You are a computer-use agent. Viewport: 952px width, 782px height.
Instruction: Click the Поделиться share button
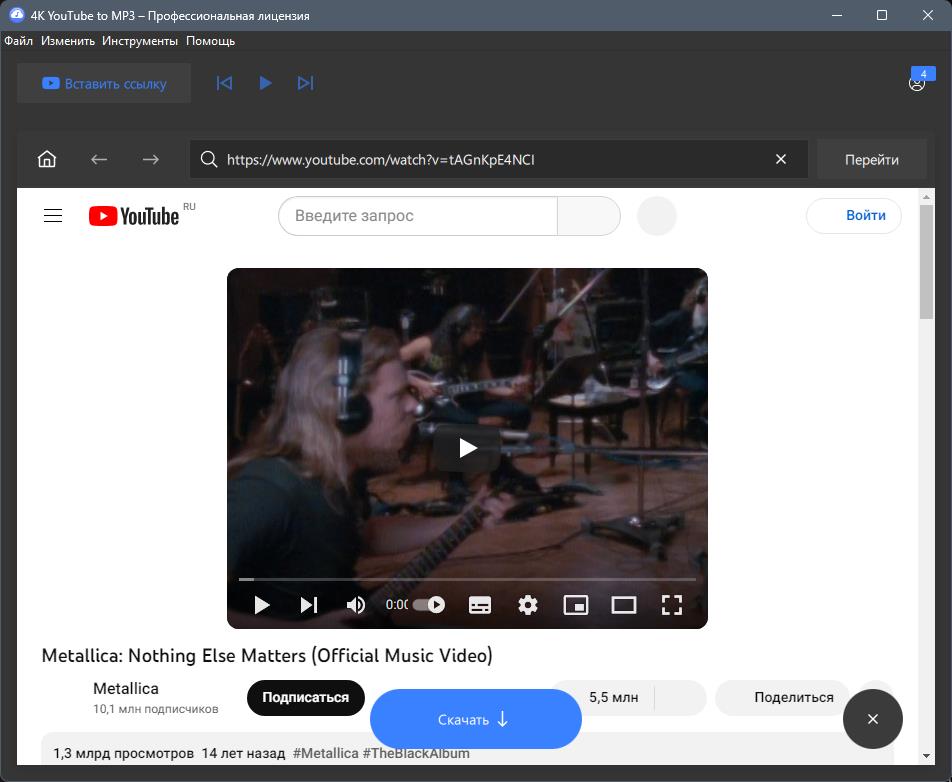point(782,698)
